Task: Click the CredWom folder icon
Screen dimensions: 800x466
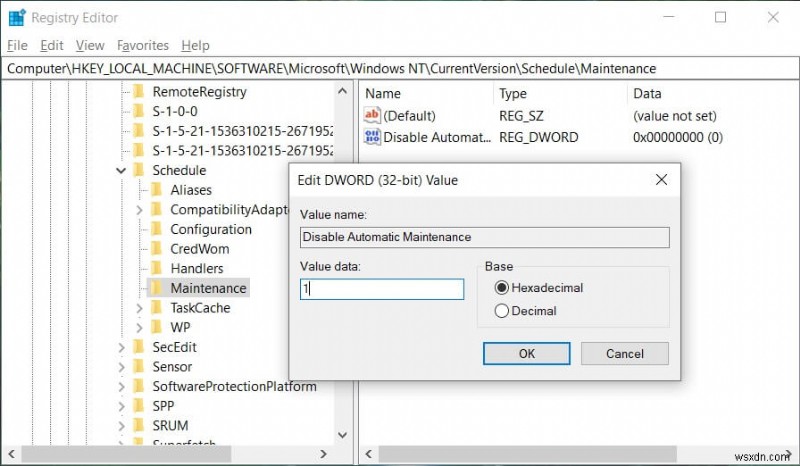Action: click(156, 249)
